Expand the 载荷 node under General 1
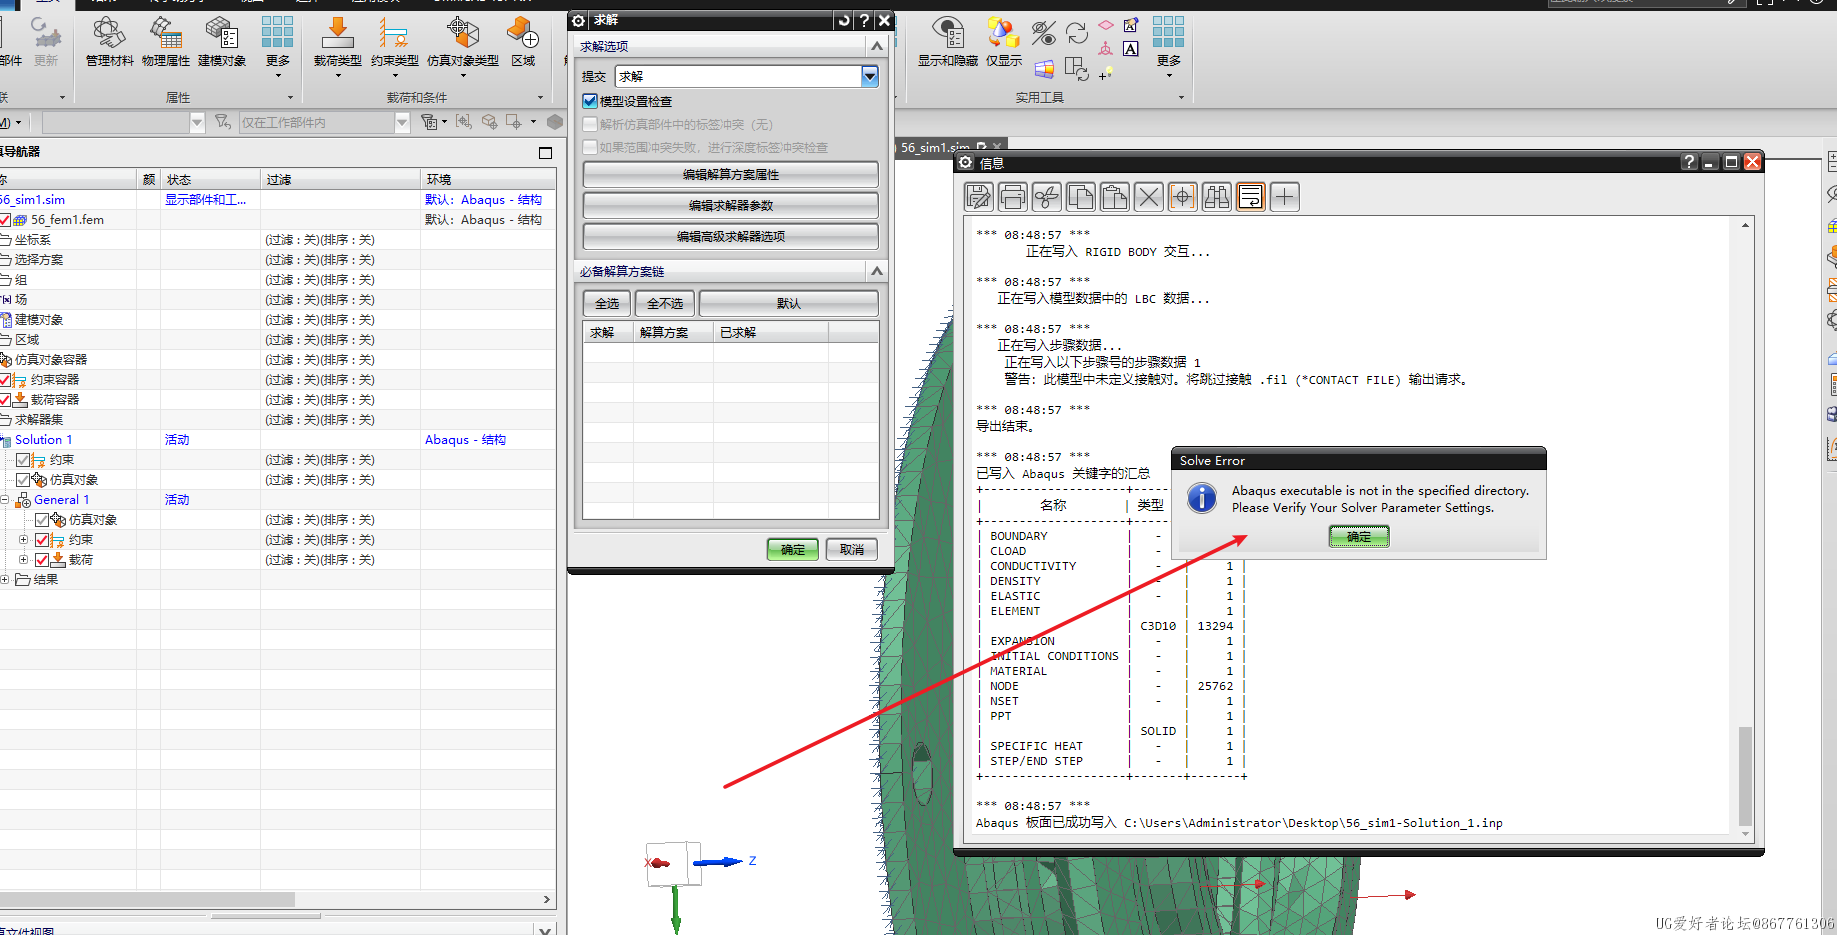1837x935 pixels. [x=23, y=560]
